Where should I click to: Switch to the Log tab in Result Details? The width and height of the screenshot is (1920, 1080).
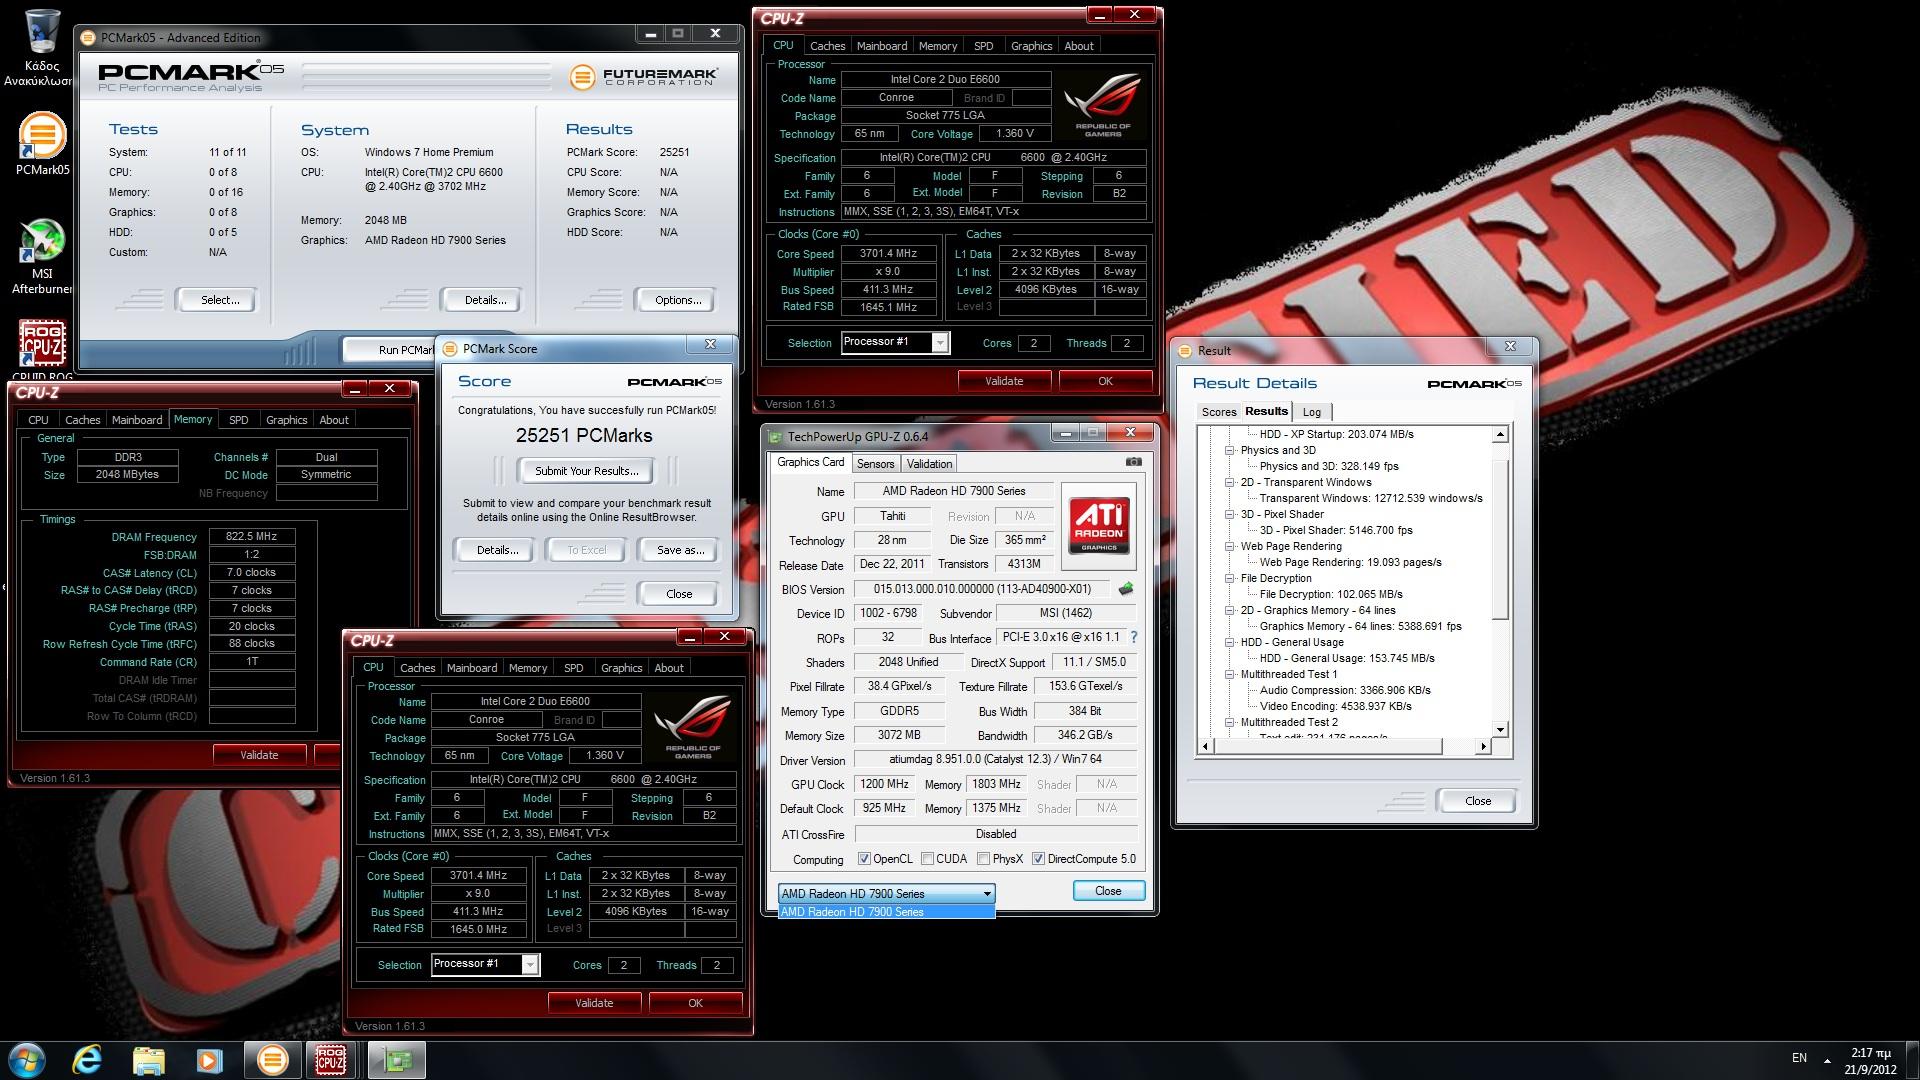[1312, 412]
